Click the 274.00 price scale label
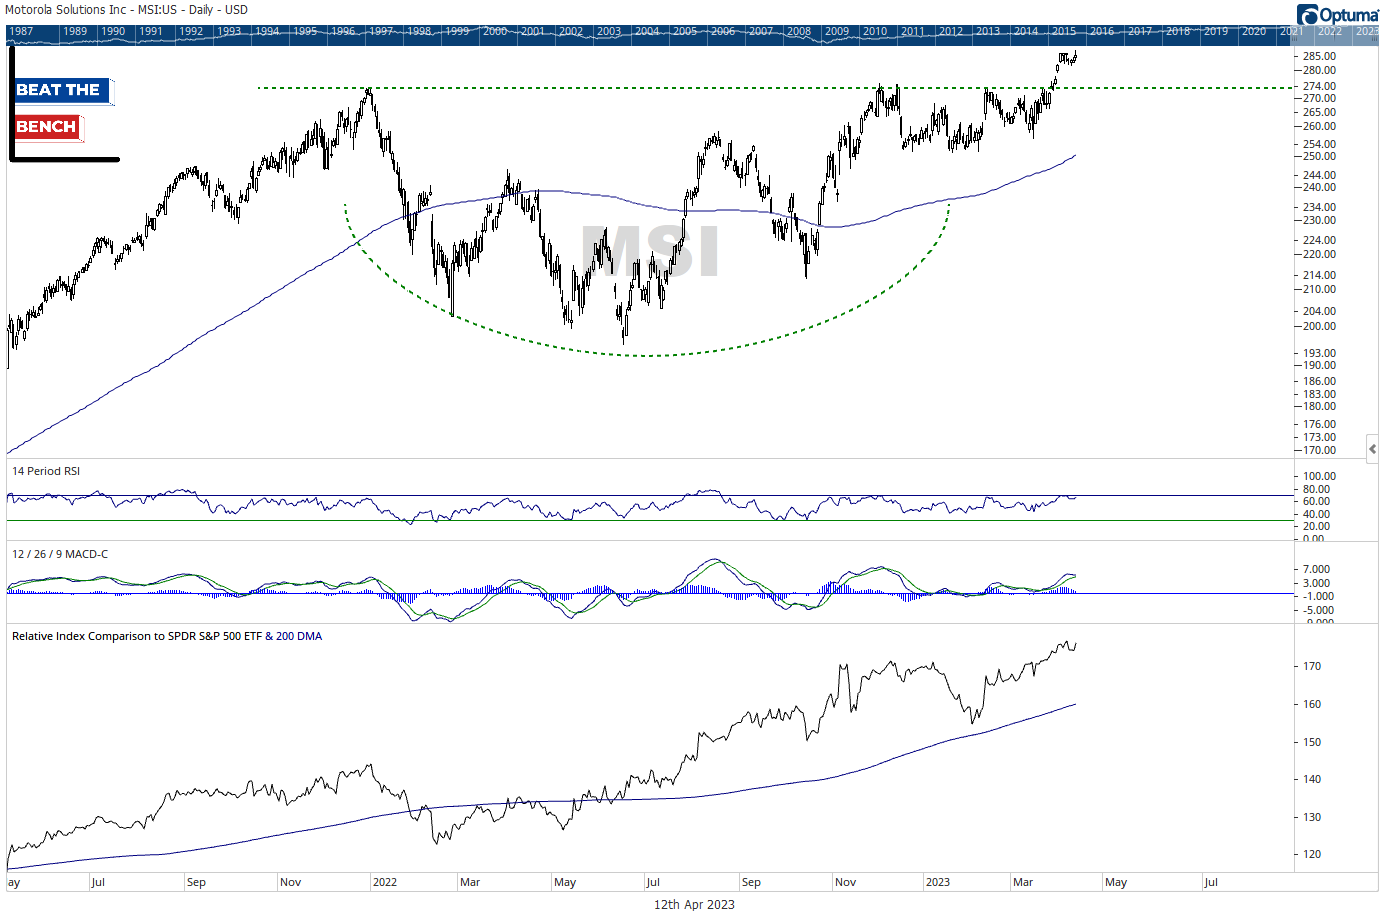Viewport: 1385px width, 924px height. coord(1319,86)
